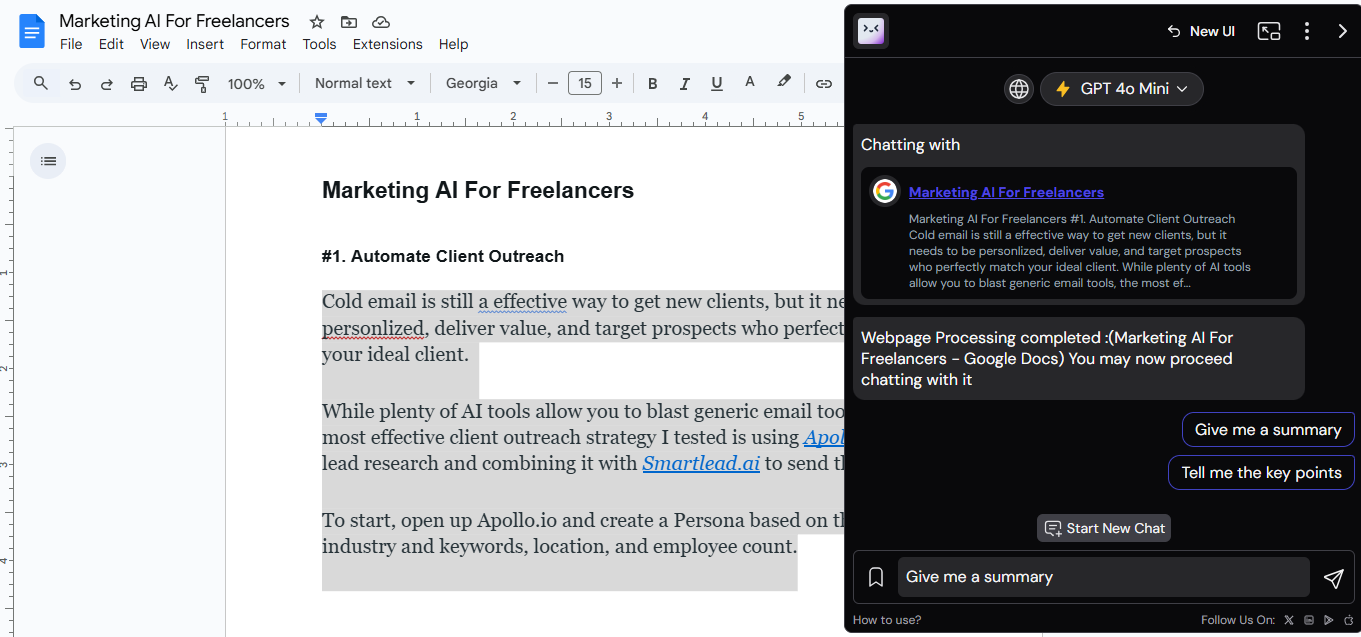Click the chat message input field

point(1103,577)
